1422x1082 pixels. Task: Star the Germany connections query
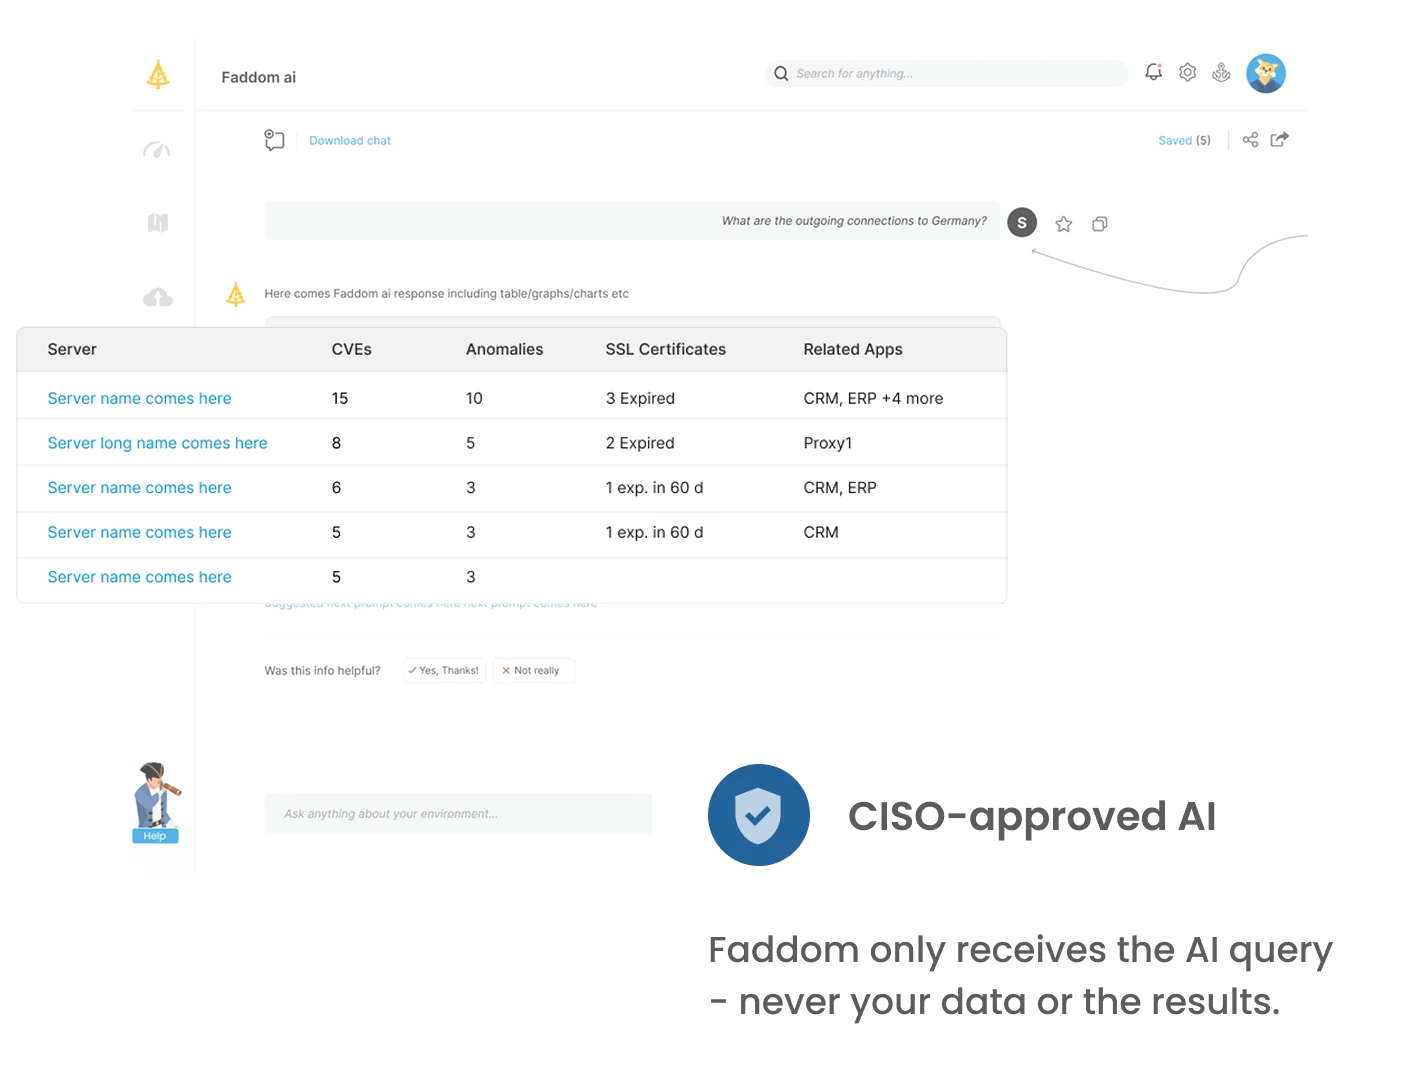click(x=1064, y=224)
